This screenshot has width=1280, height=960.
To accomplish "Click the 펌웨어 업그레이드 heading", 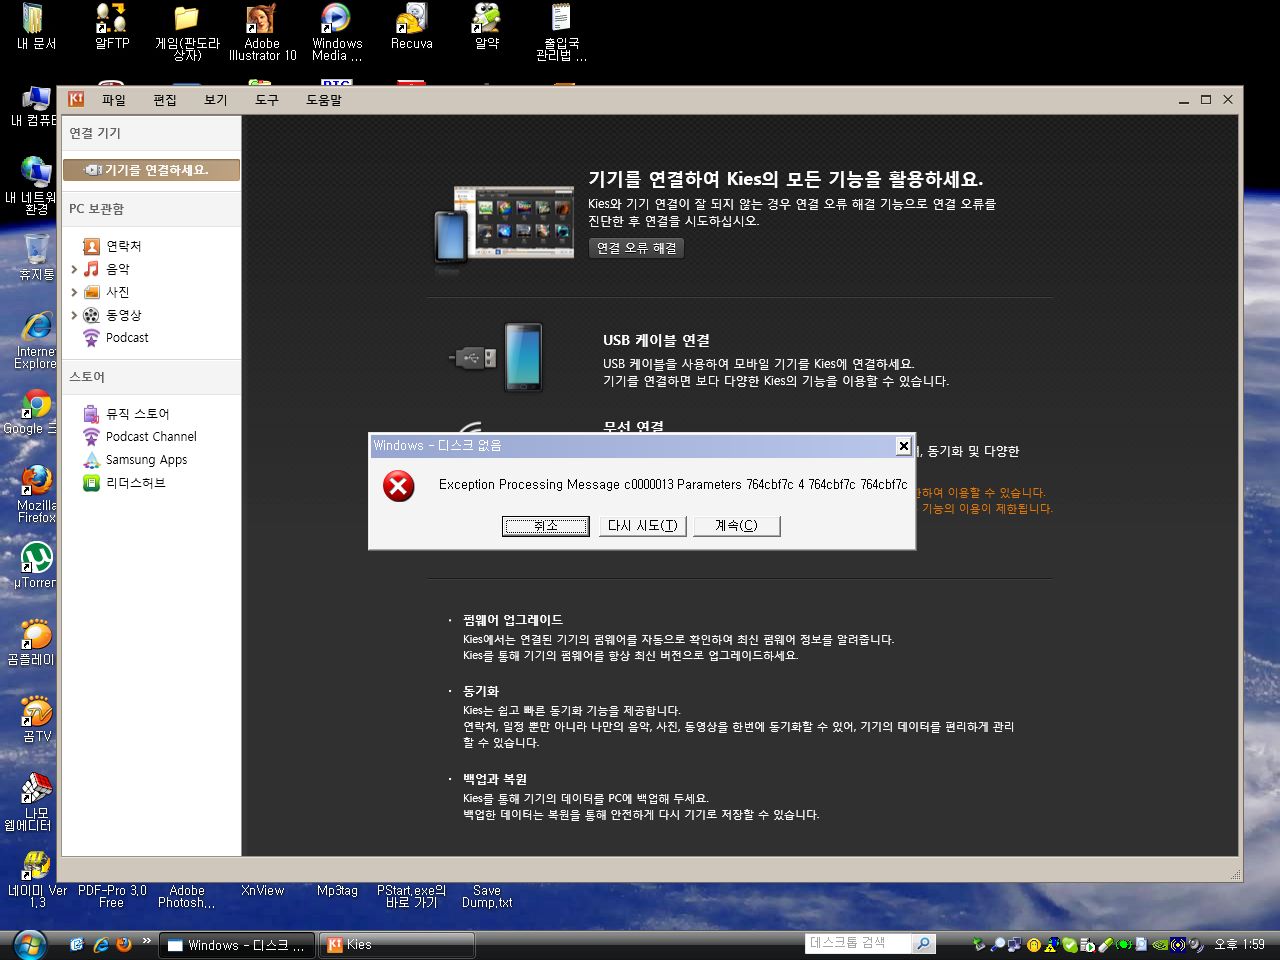I will pos(513,620).
